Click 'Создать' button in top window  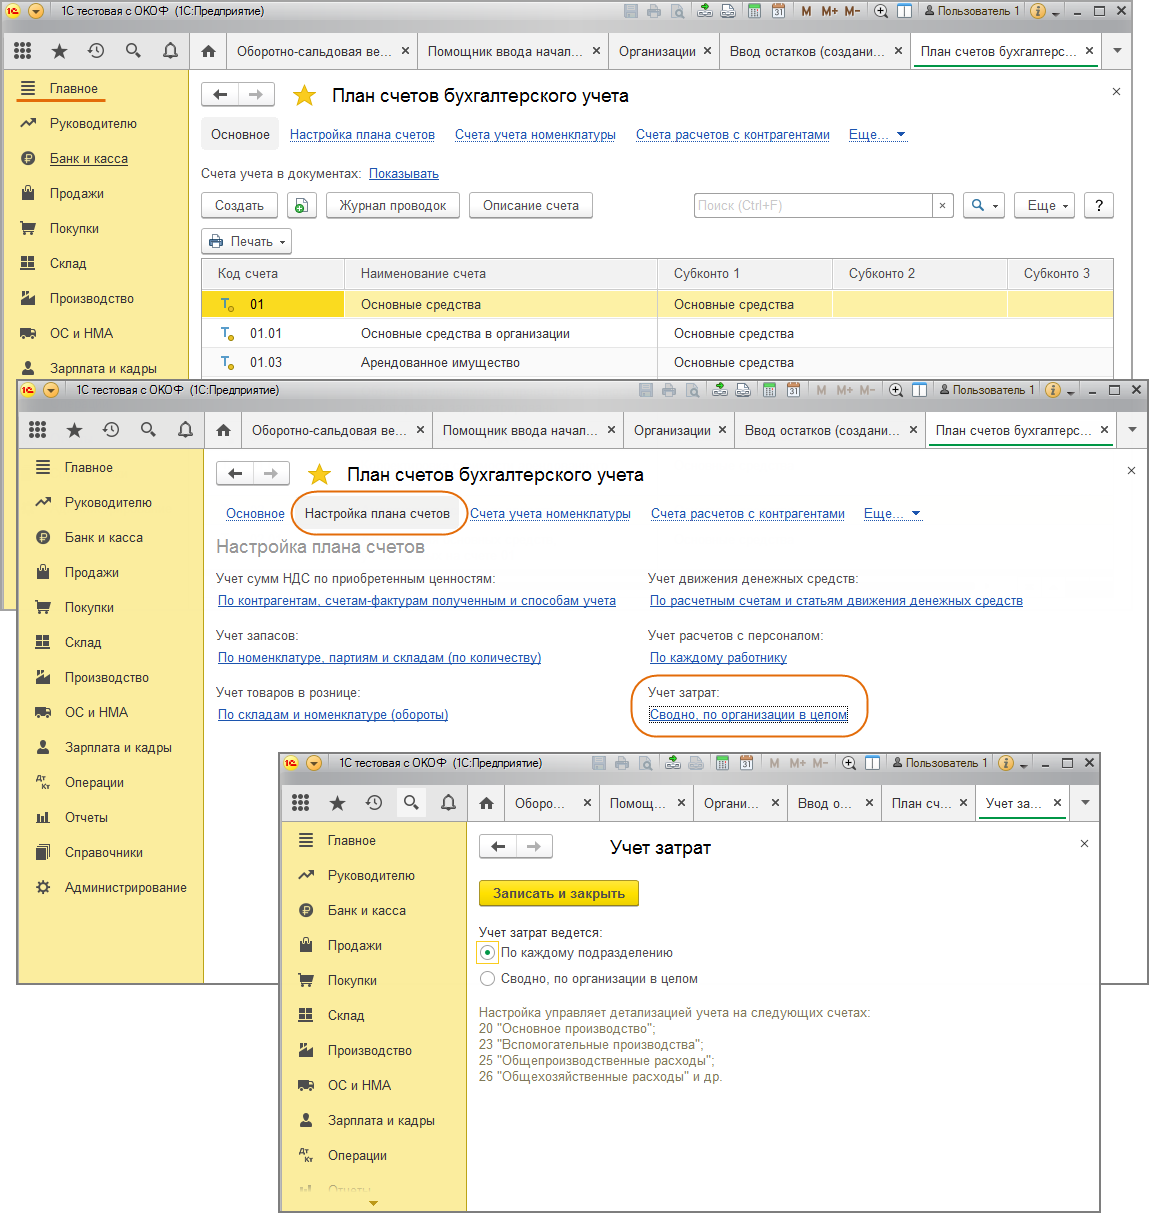tap(239, 205)
